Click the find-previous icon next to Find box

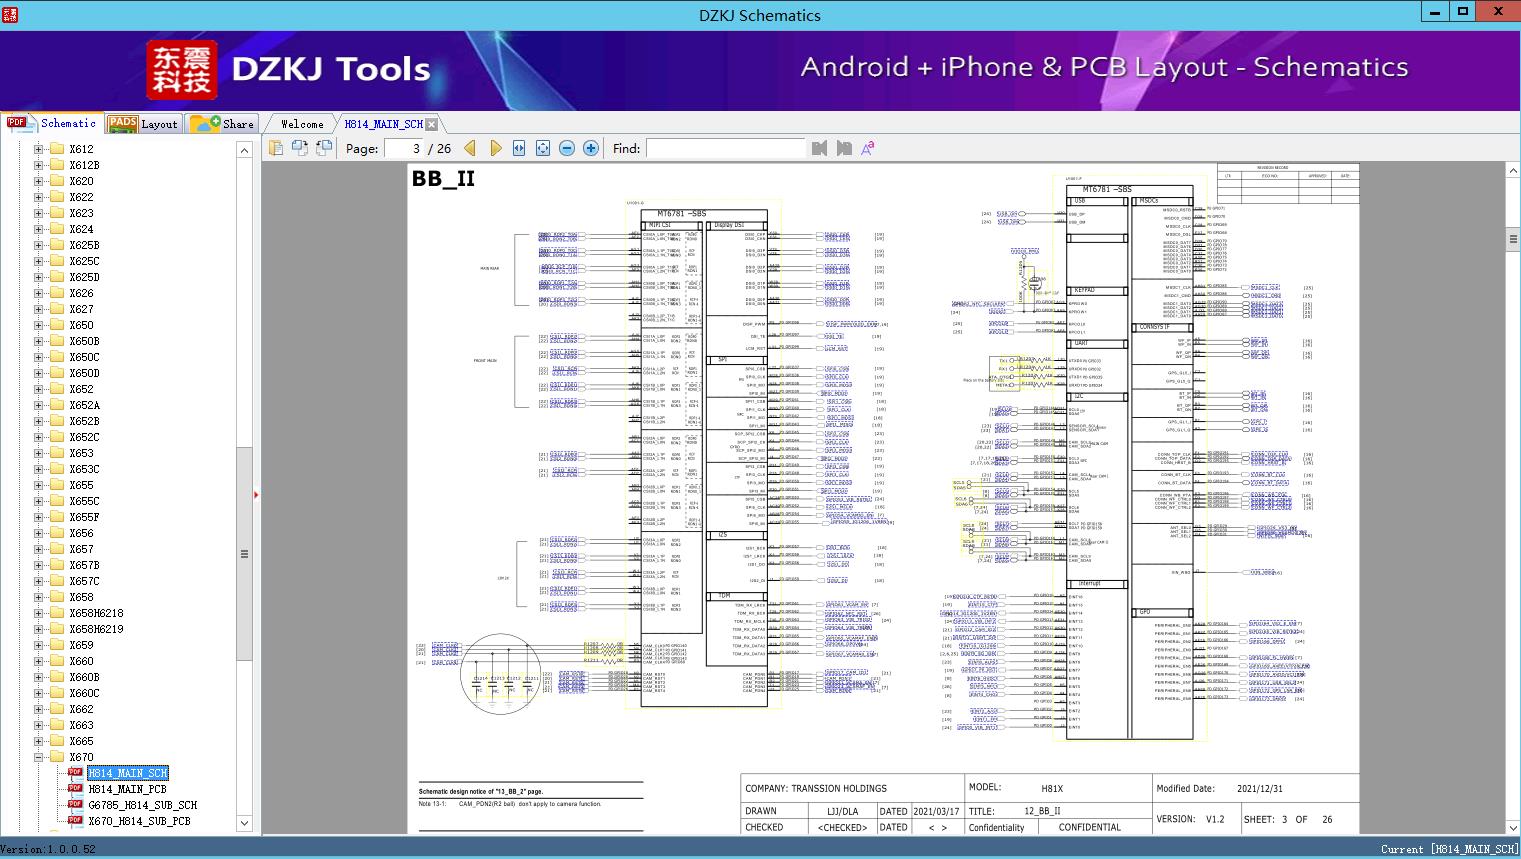(820, 148)
